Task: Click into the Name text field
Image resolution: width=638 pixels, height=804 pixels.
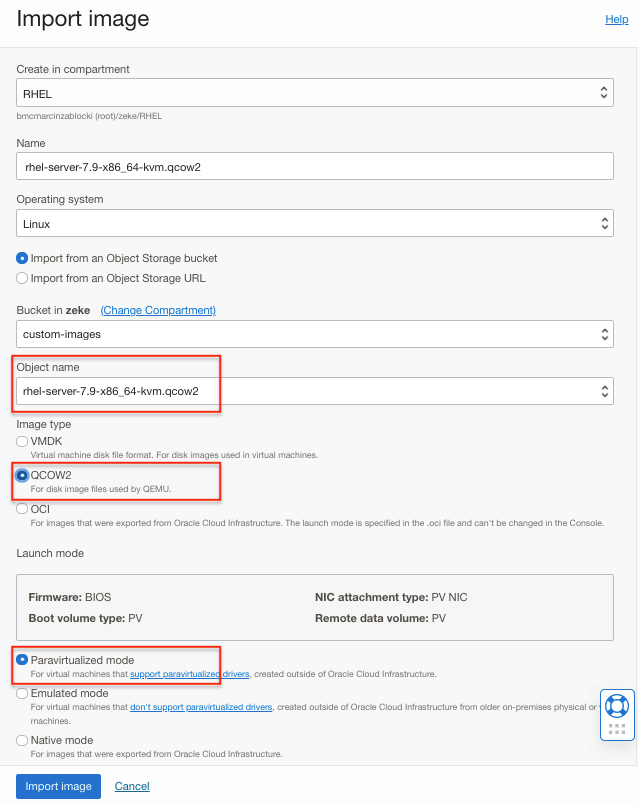Action: tap(314, 167)
